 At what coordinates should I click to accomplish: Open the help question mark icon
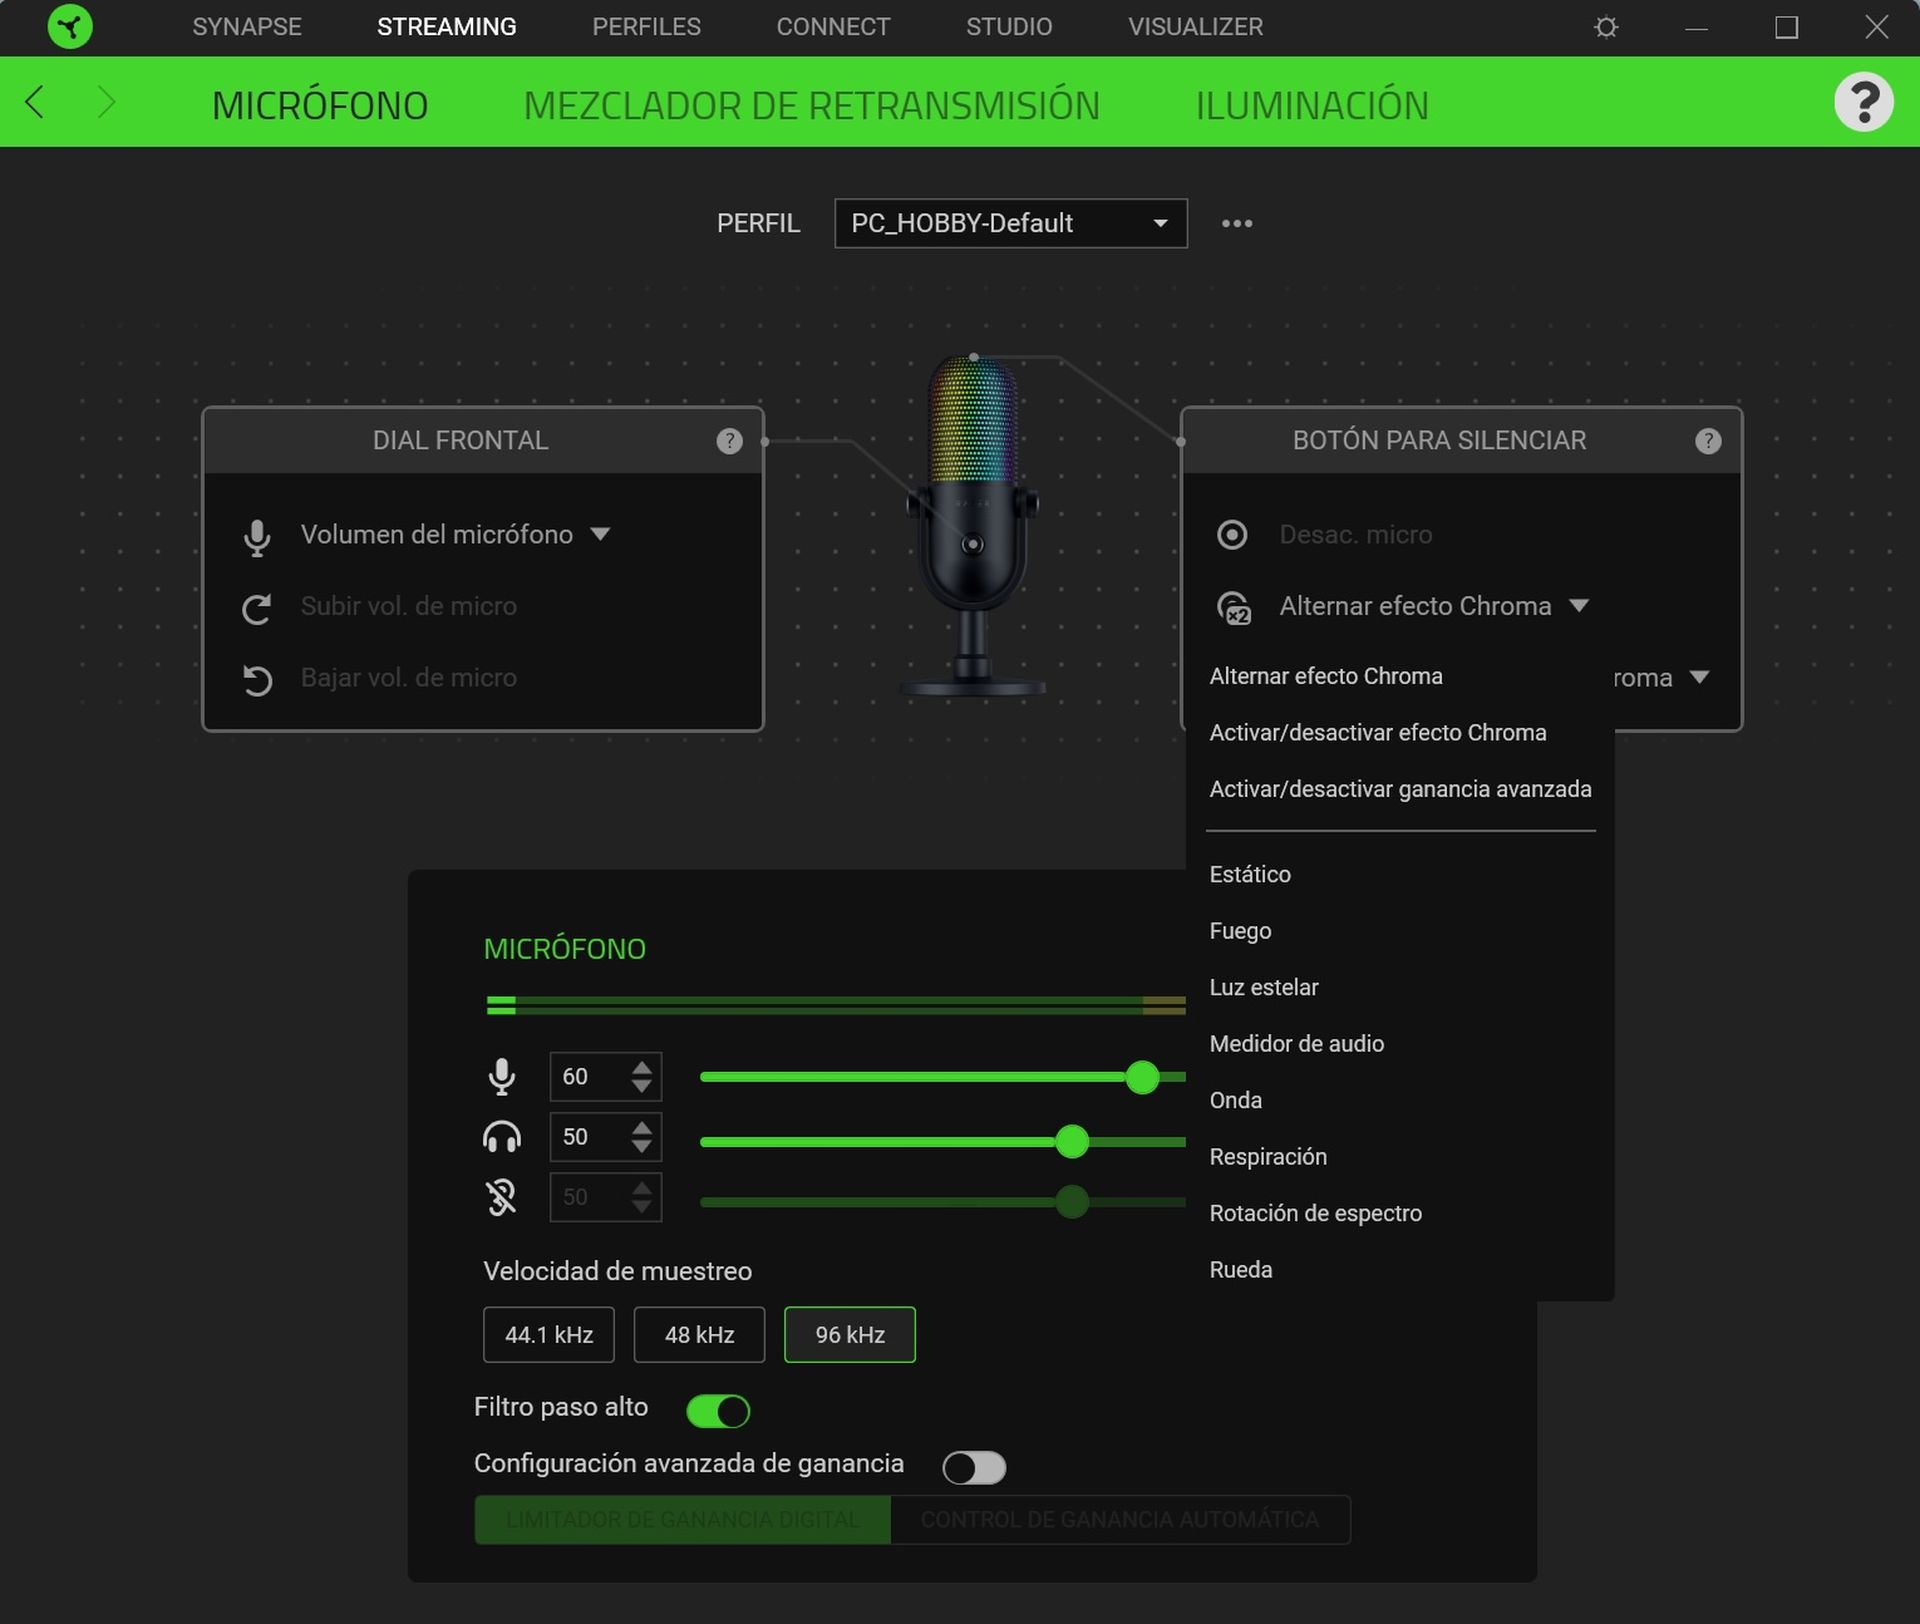(1865, 101)
